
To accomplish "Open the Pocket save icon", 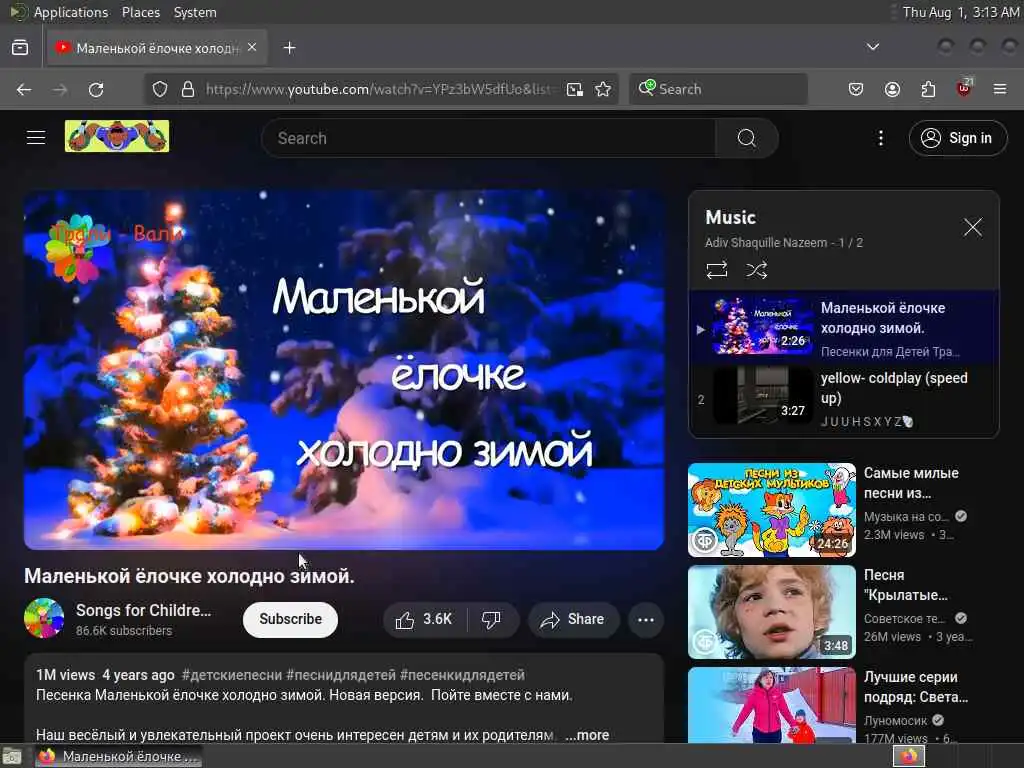I will 856,89.
